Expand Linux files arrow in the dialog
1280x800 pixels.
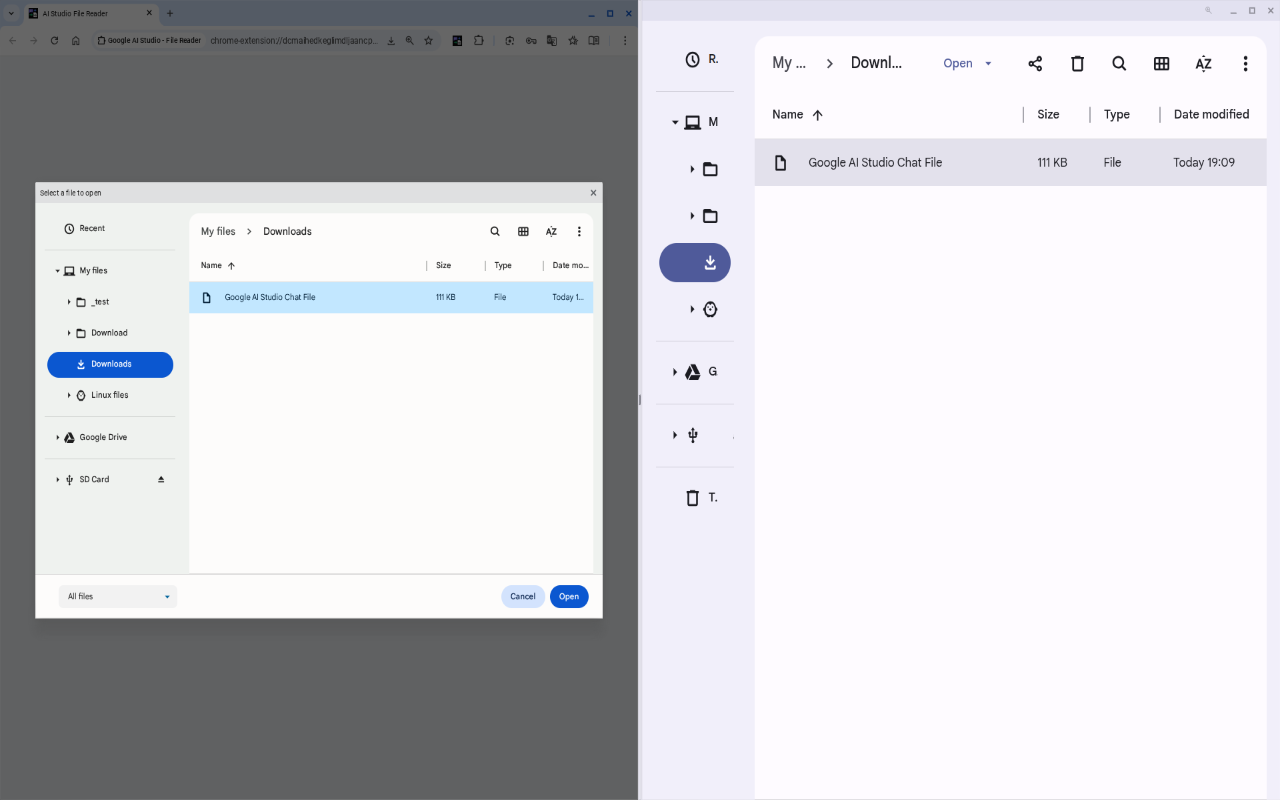click(x=69, y=395)
